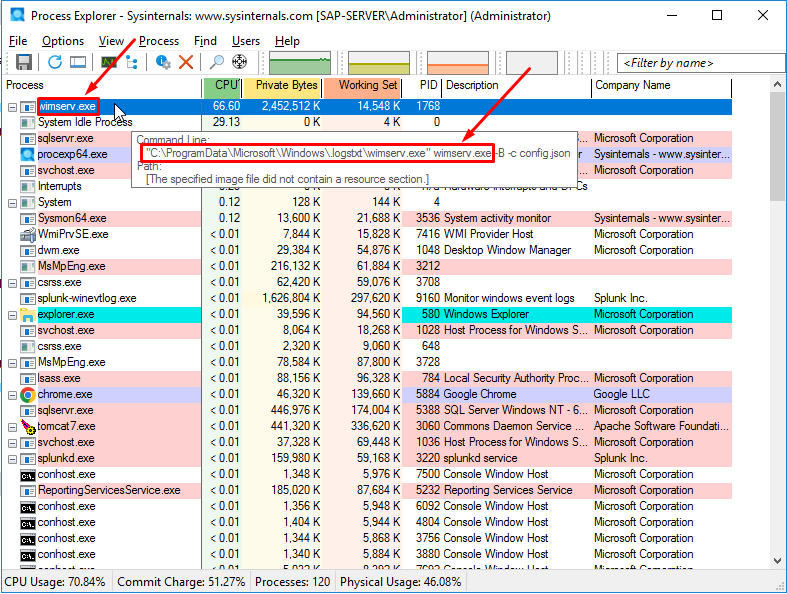Open the orange I/O mini graph
The image size is (787, 594).
click(x=458, y=63)
